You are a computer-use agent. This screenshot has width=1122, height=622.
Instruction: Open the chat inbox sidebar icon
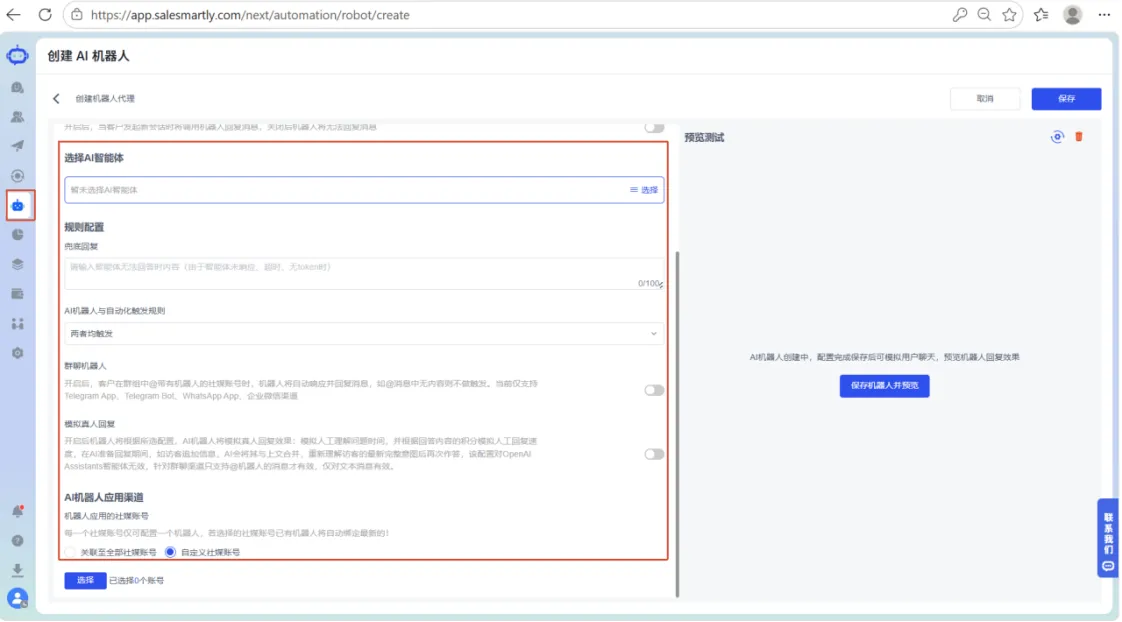[17, 87]
